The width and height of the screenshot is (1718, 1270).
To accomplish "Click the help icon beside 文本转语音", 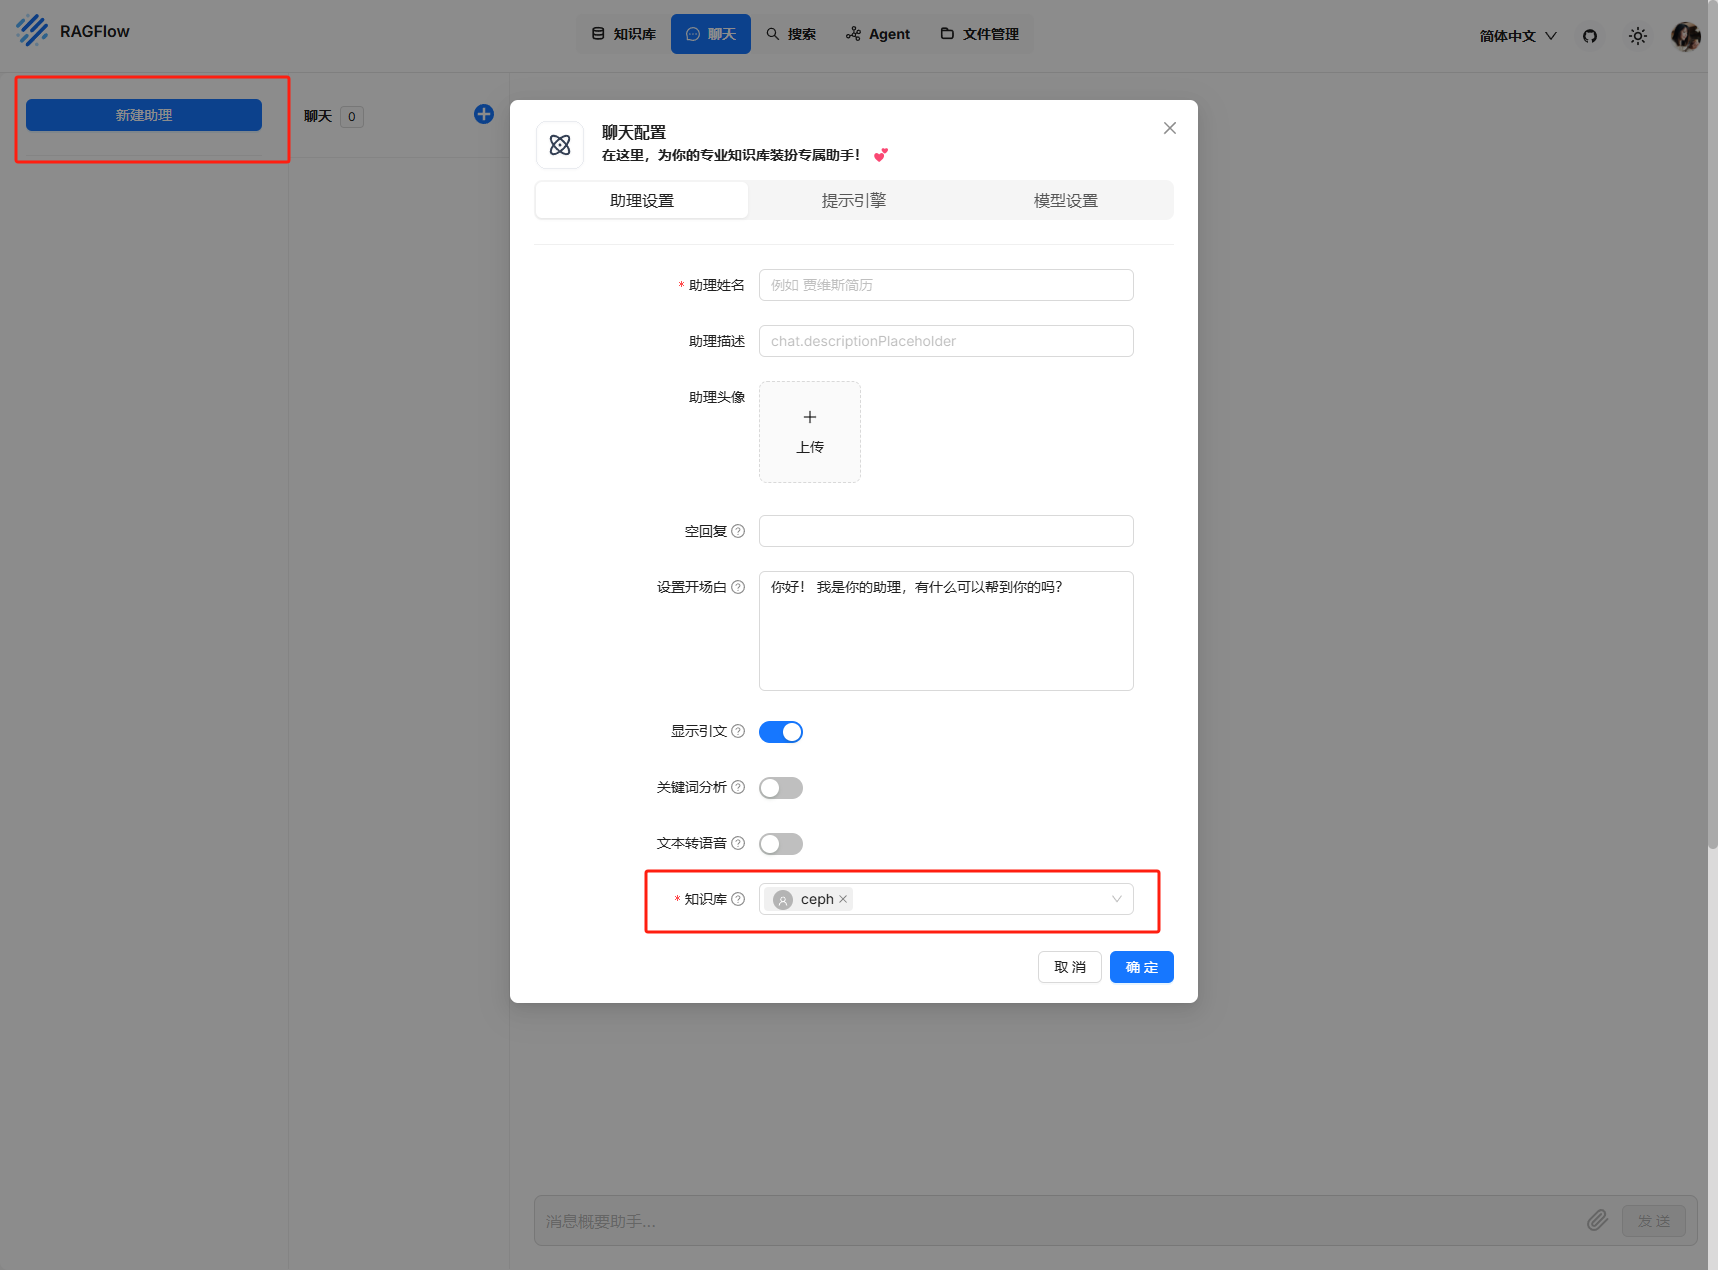I will click(738, 843).
